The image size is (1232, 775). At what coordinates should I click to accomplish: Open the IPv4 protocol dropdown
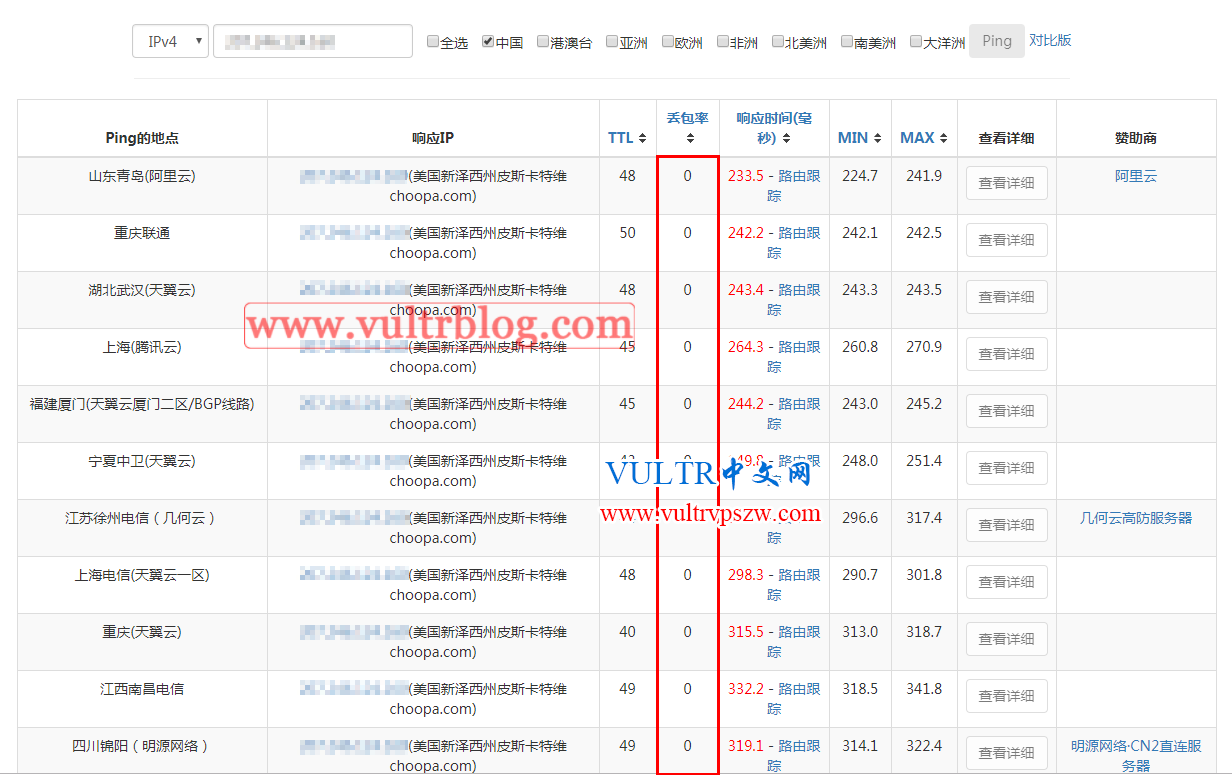pos(170,41)
